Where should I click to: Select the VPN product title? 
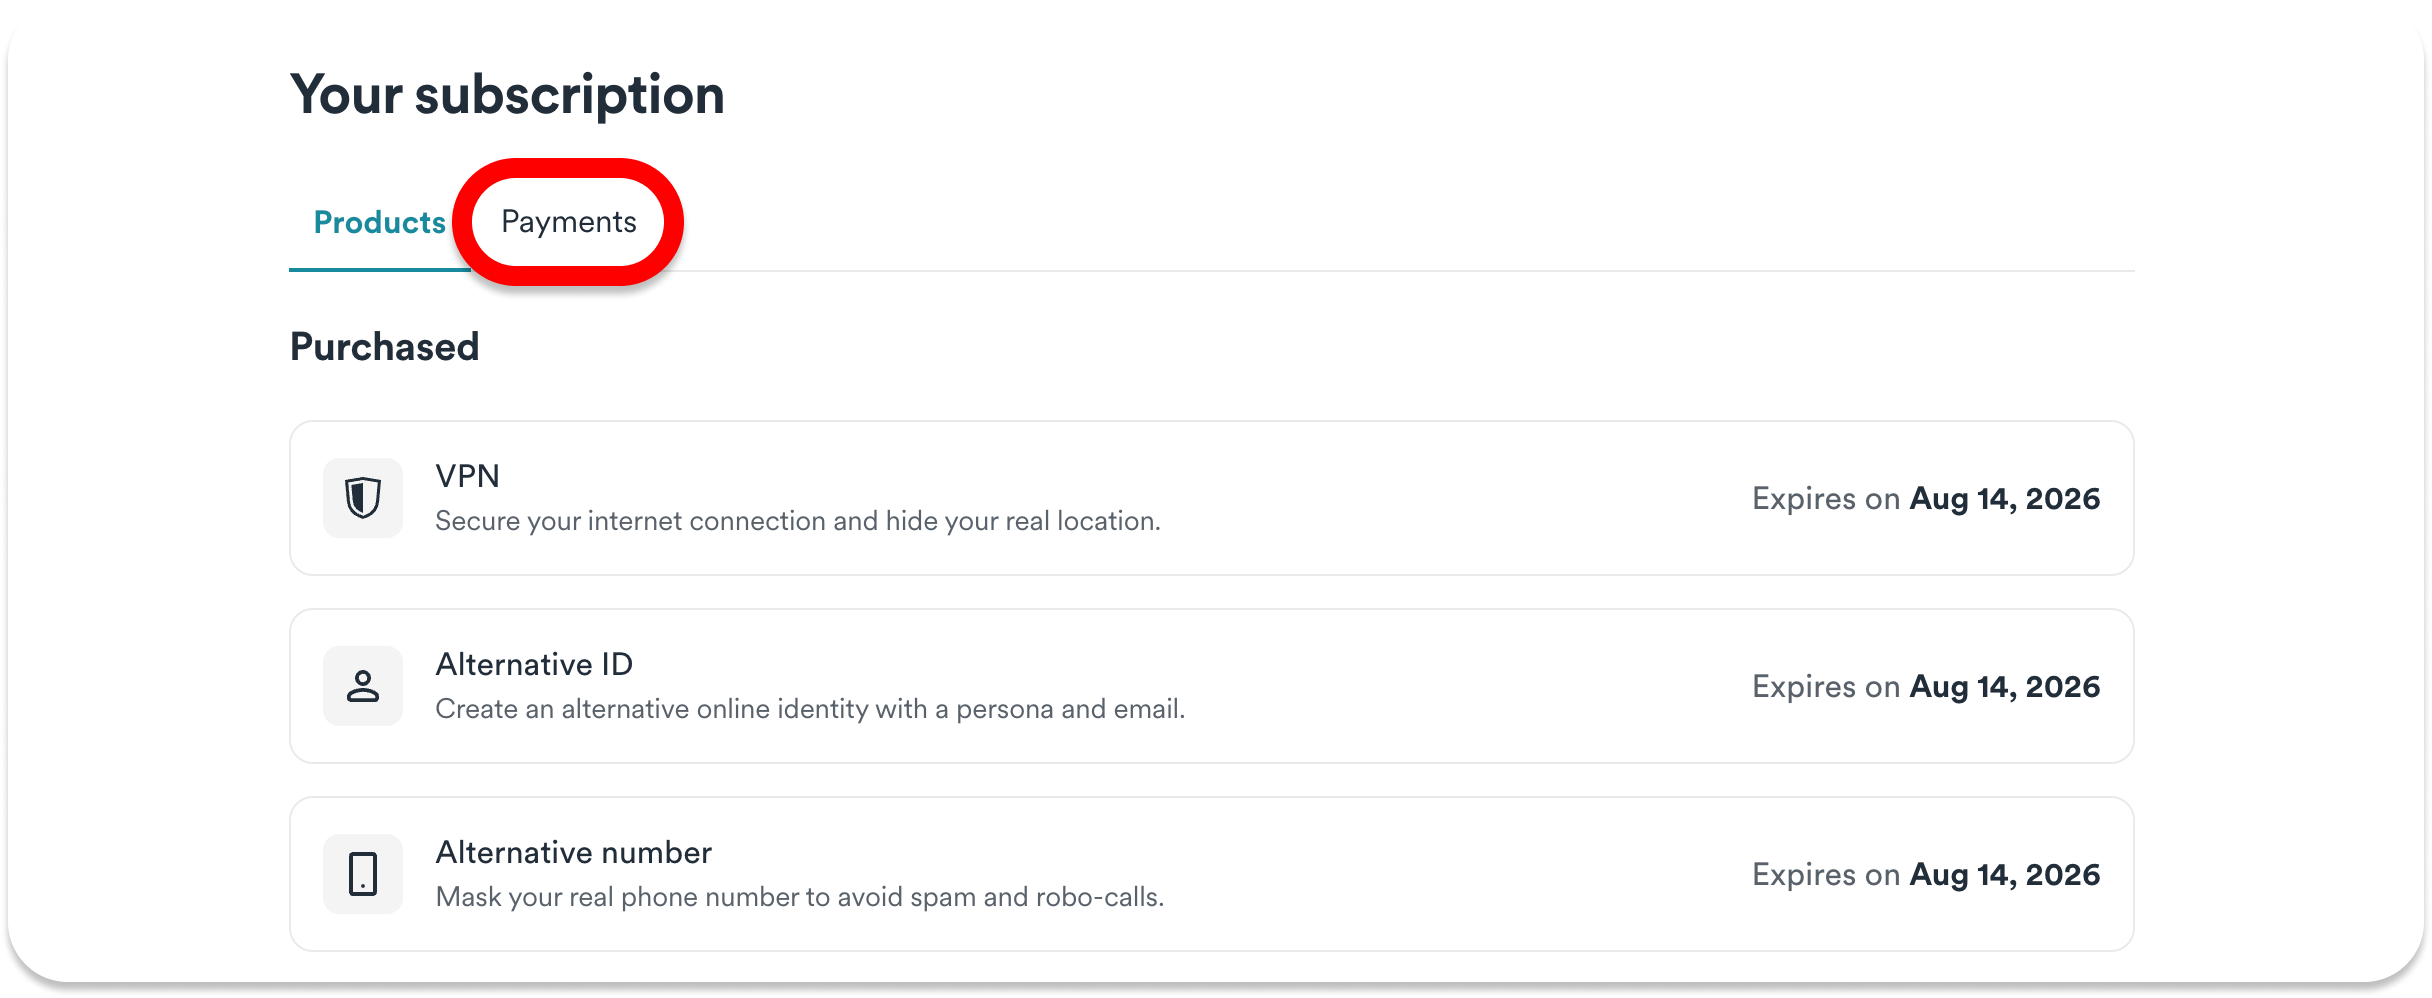(x=467, y=476)
